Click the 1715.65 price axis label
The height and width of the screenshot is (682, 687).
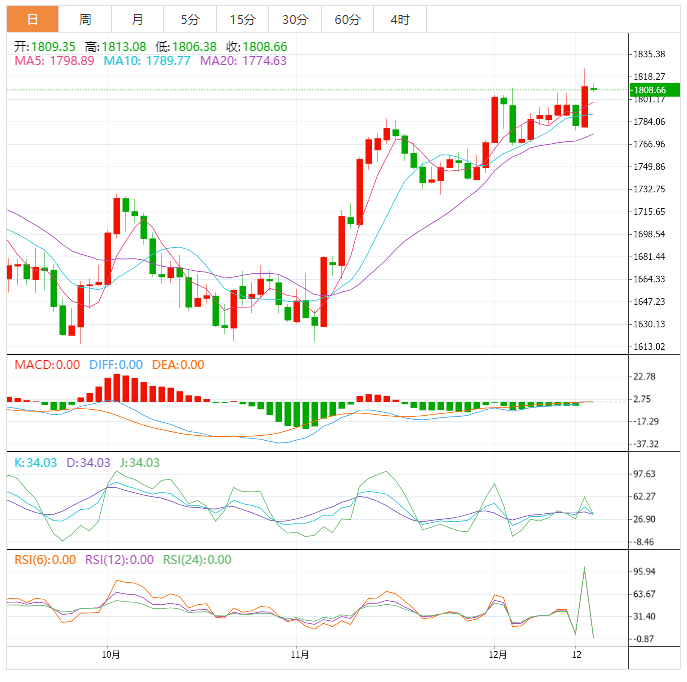649,212
